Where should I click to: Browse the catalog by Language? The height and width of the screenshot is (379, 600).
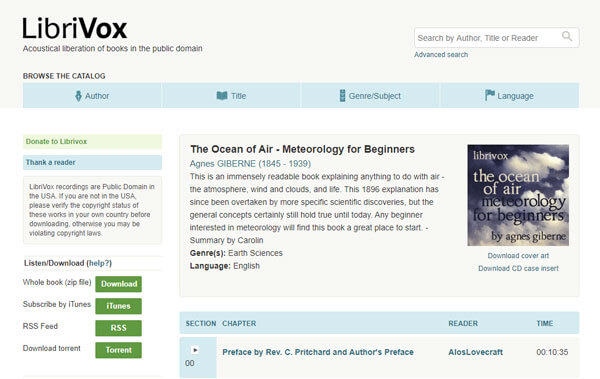(x=510, y=96)
